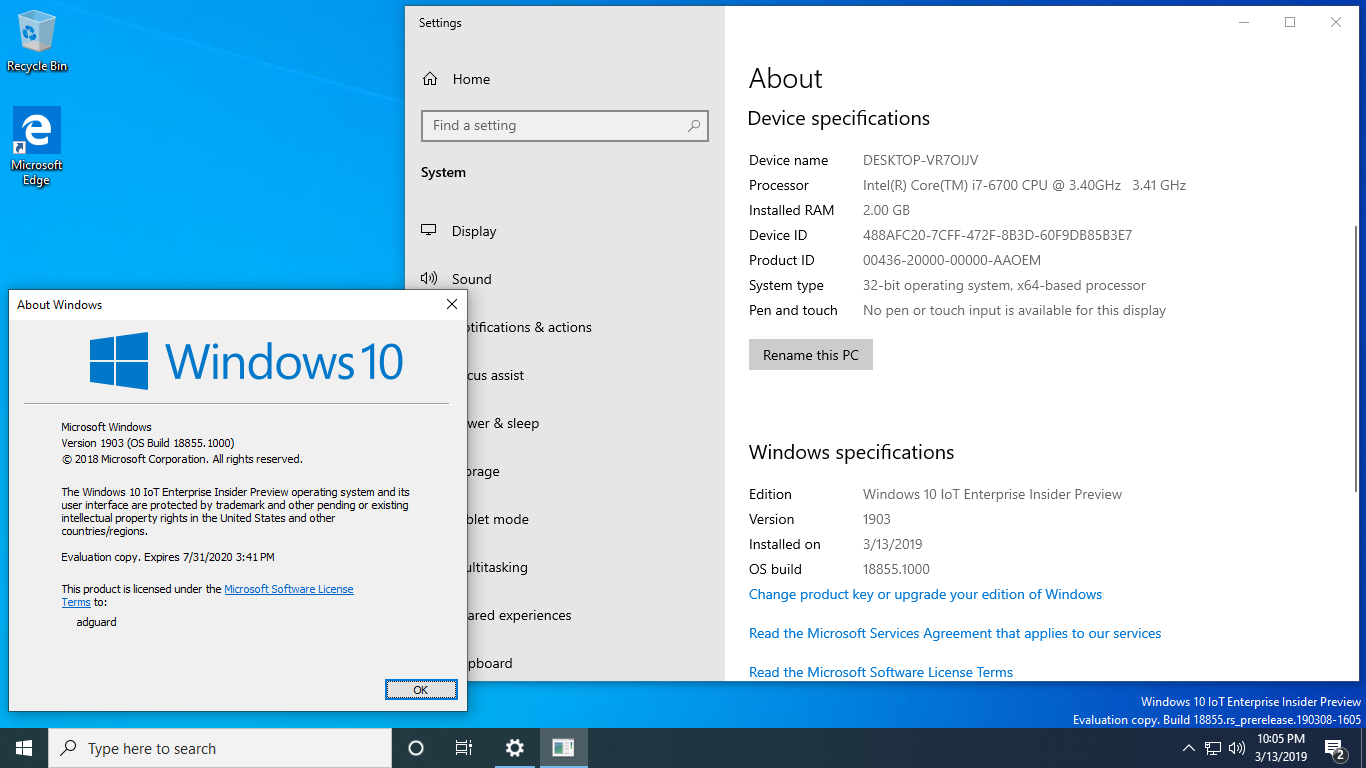Select the Installed on date 3/13/2019

(892, 544)
